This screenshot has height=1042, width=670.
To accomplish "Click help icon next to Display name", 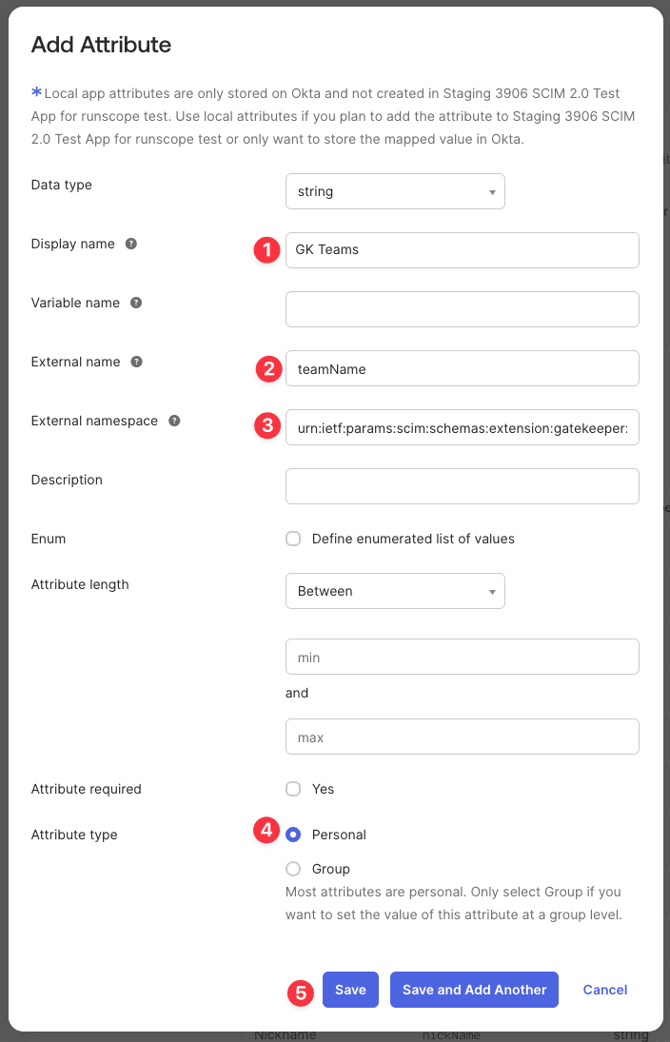I will [x=131, y=244].
